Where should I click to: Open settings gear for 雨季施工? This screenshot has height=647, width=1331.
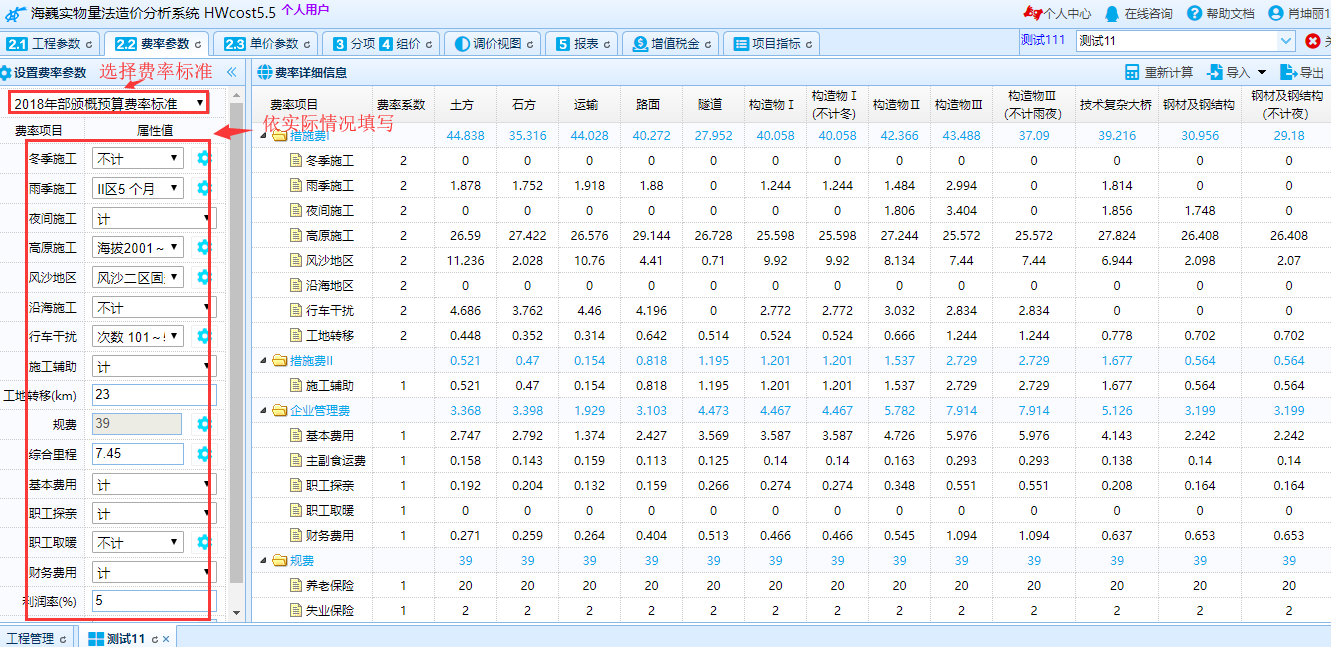coord(204,188)
